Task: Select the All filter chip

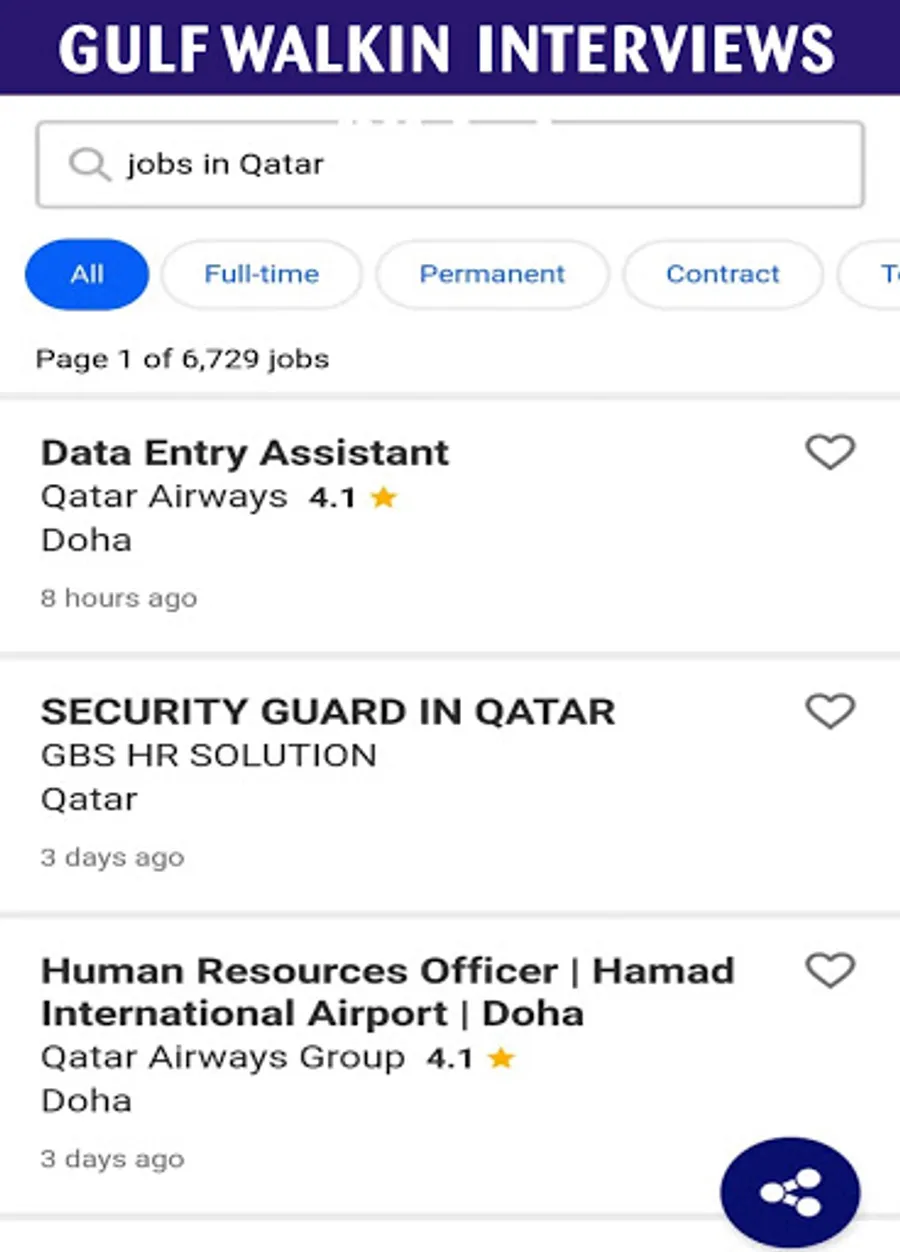Action: (x=87, y=274)
